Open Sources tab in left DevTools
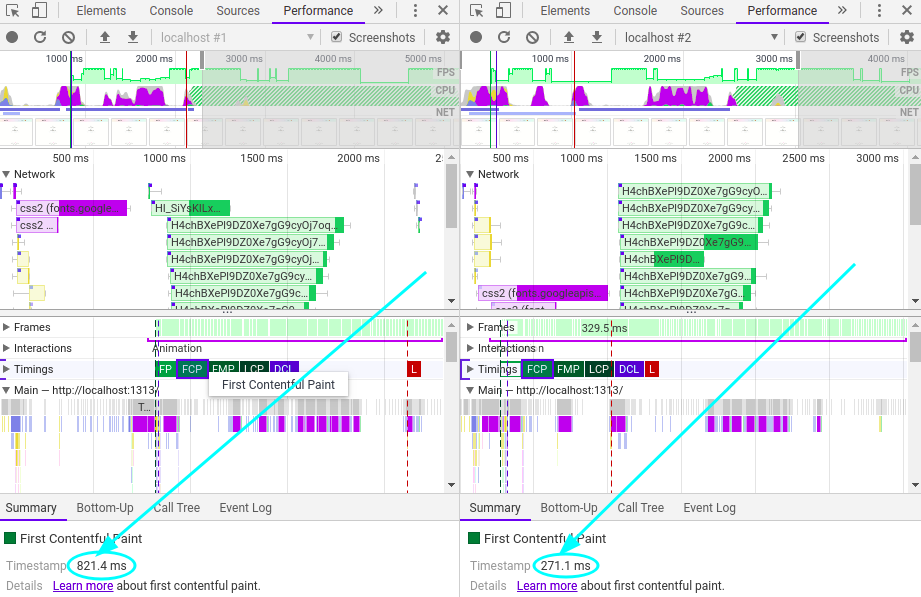Viewport: 921px width, 597px height. [x=238, y=11]
